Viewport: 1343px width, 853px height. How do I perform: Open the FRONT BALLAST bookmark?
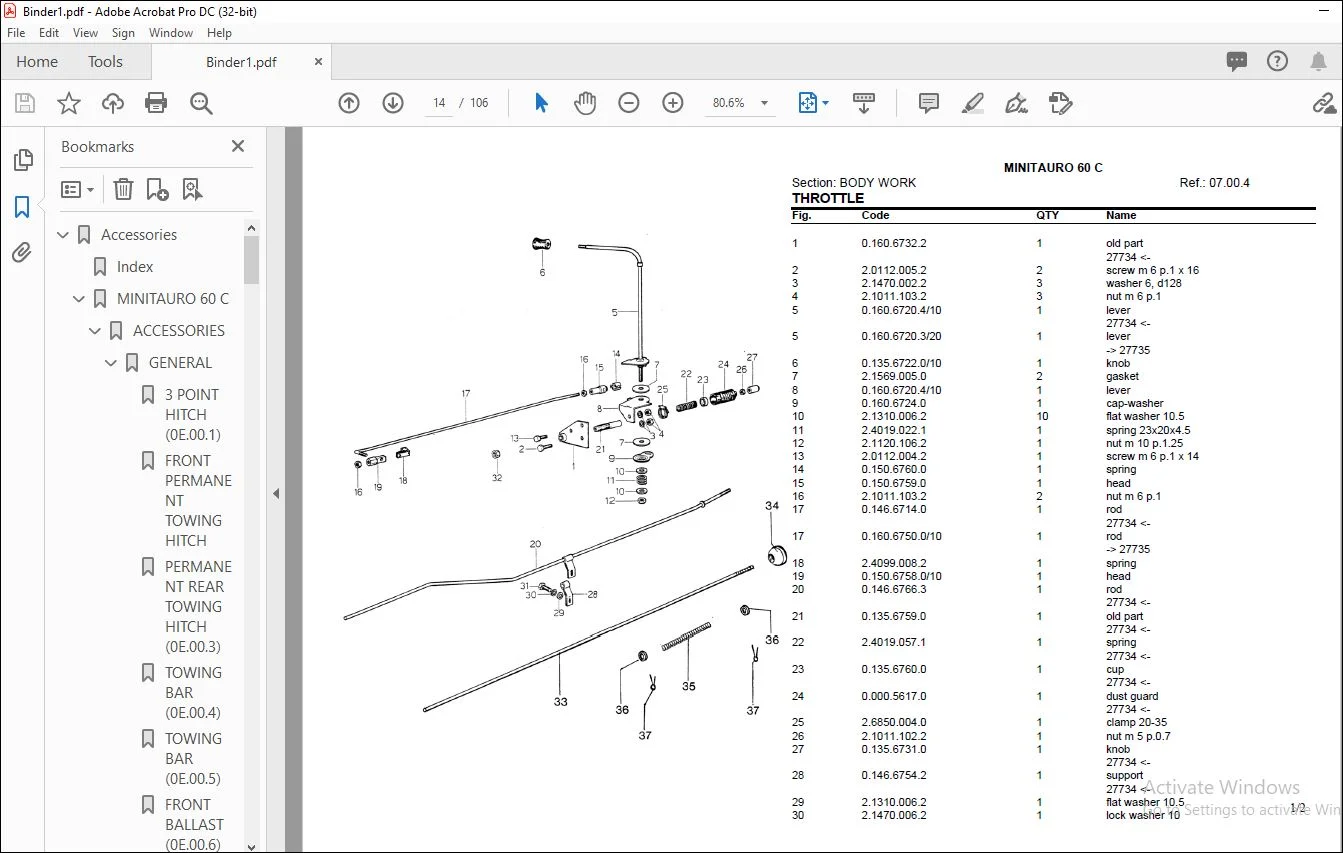(x=195, y=825)
